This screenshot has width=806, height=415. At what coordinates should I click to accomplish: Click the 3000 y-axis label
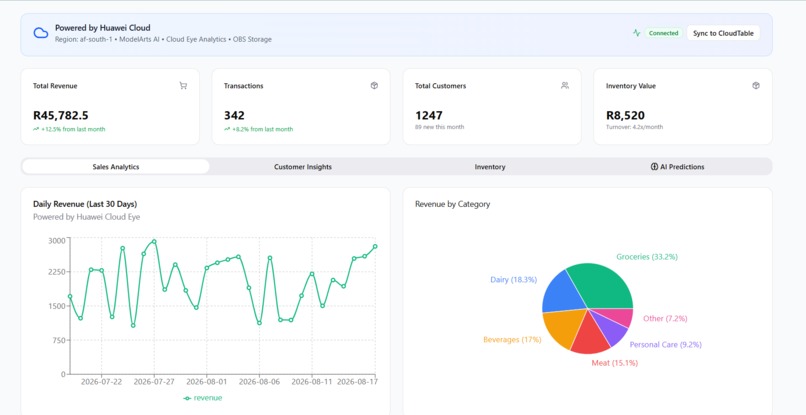pos(57,240)
